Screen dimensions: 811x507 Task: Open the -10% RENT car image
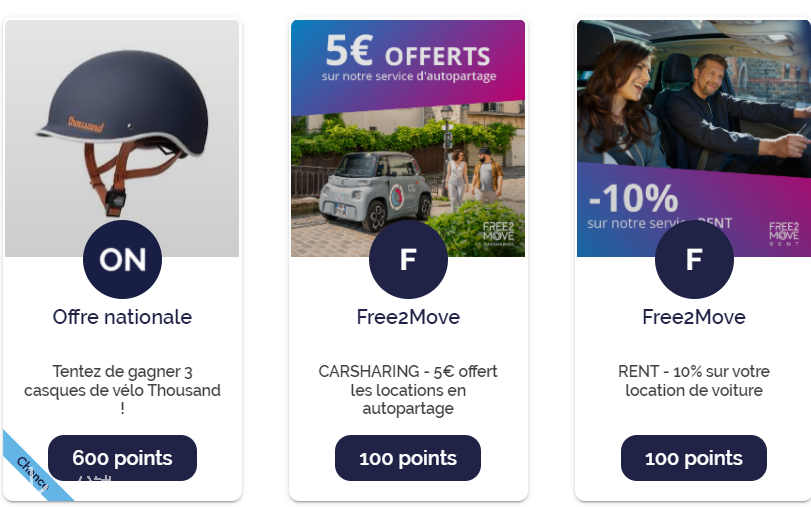tap(694, 138)
